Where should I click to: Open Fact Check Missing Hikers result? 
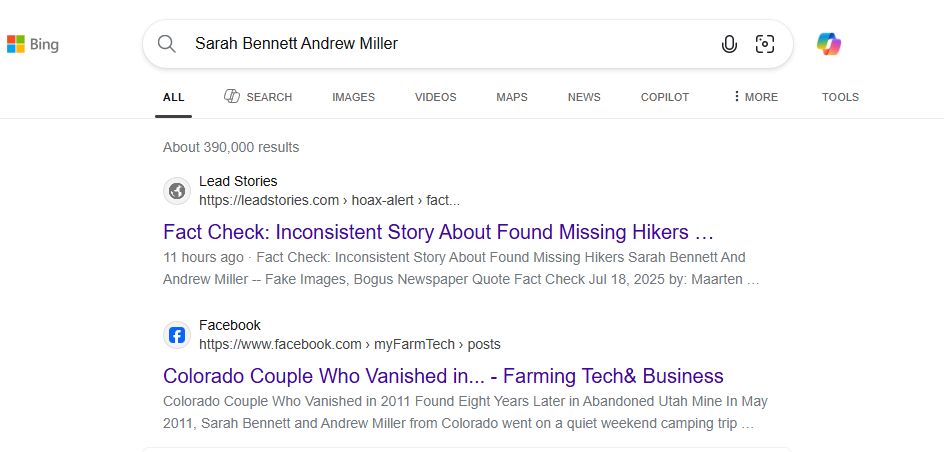[x=438, y=232]
